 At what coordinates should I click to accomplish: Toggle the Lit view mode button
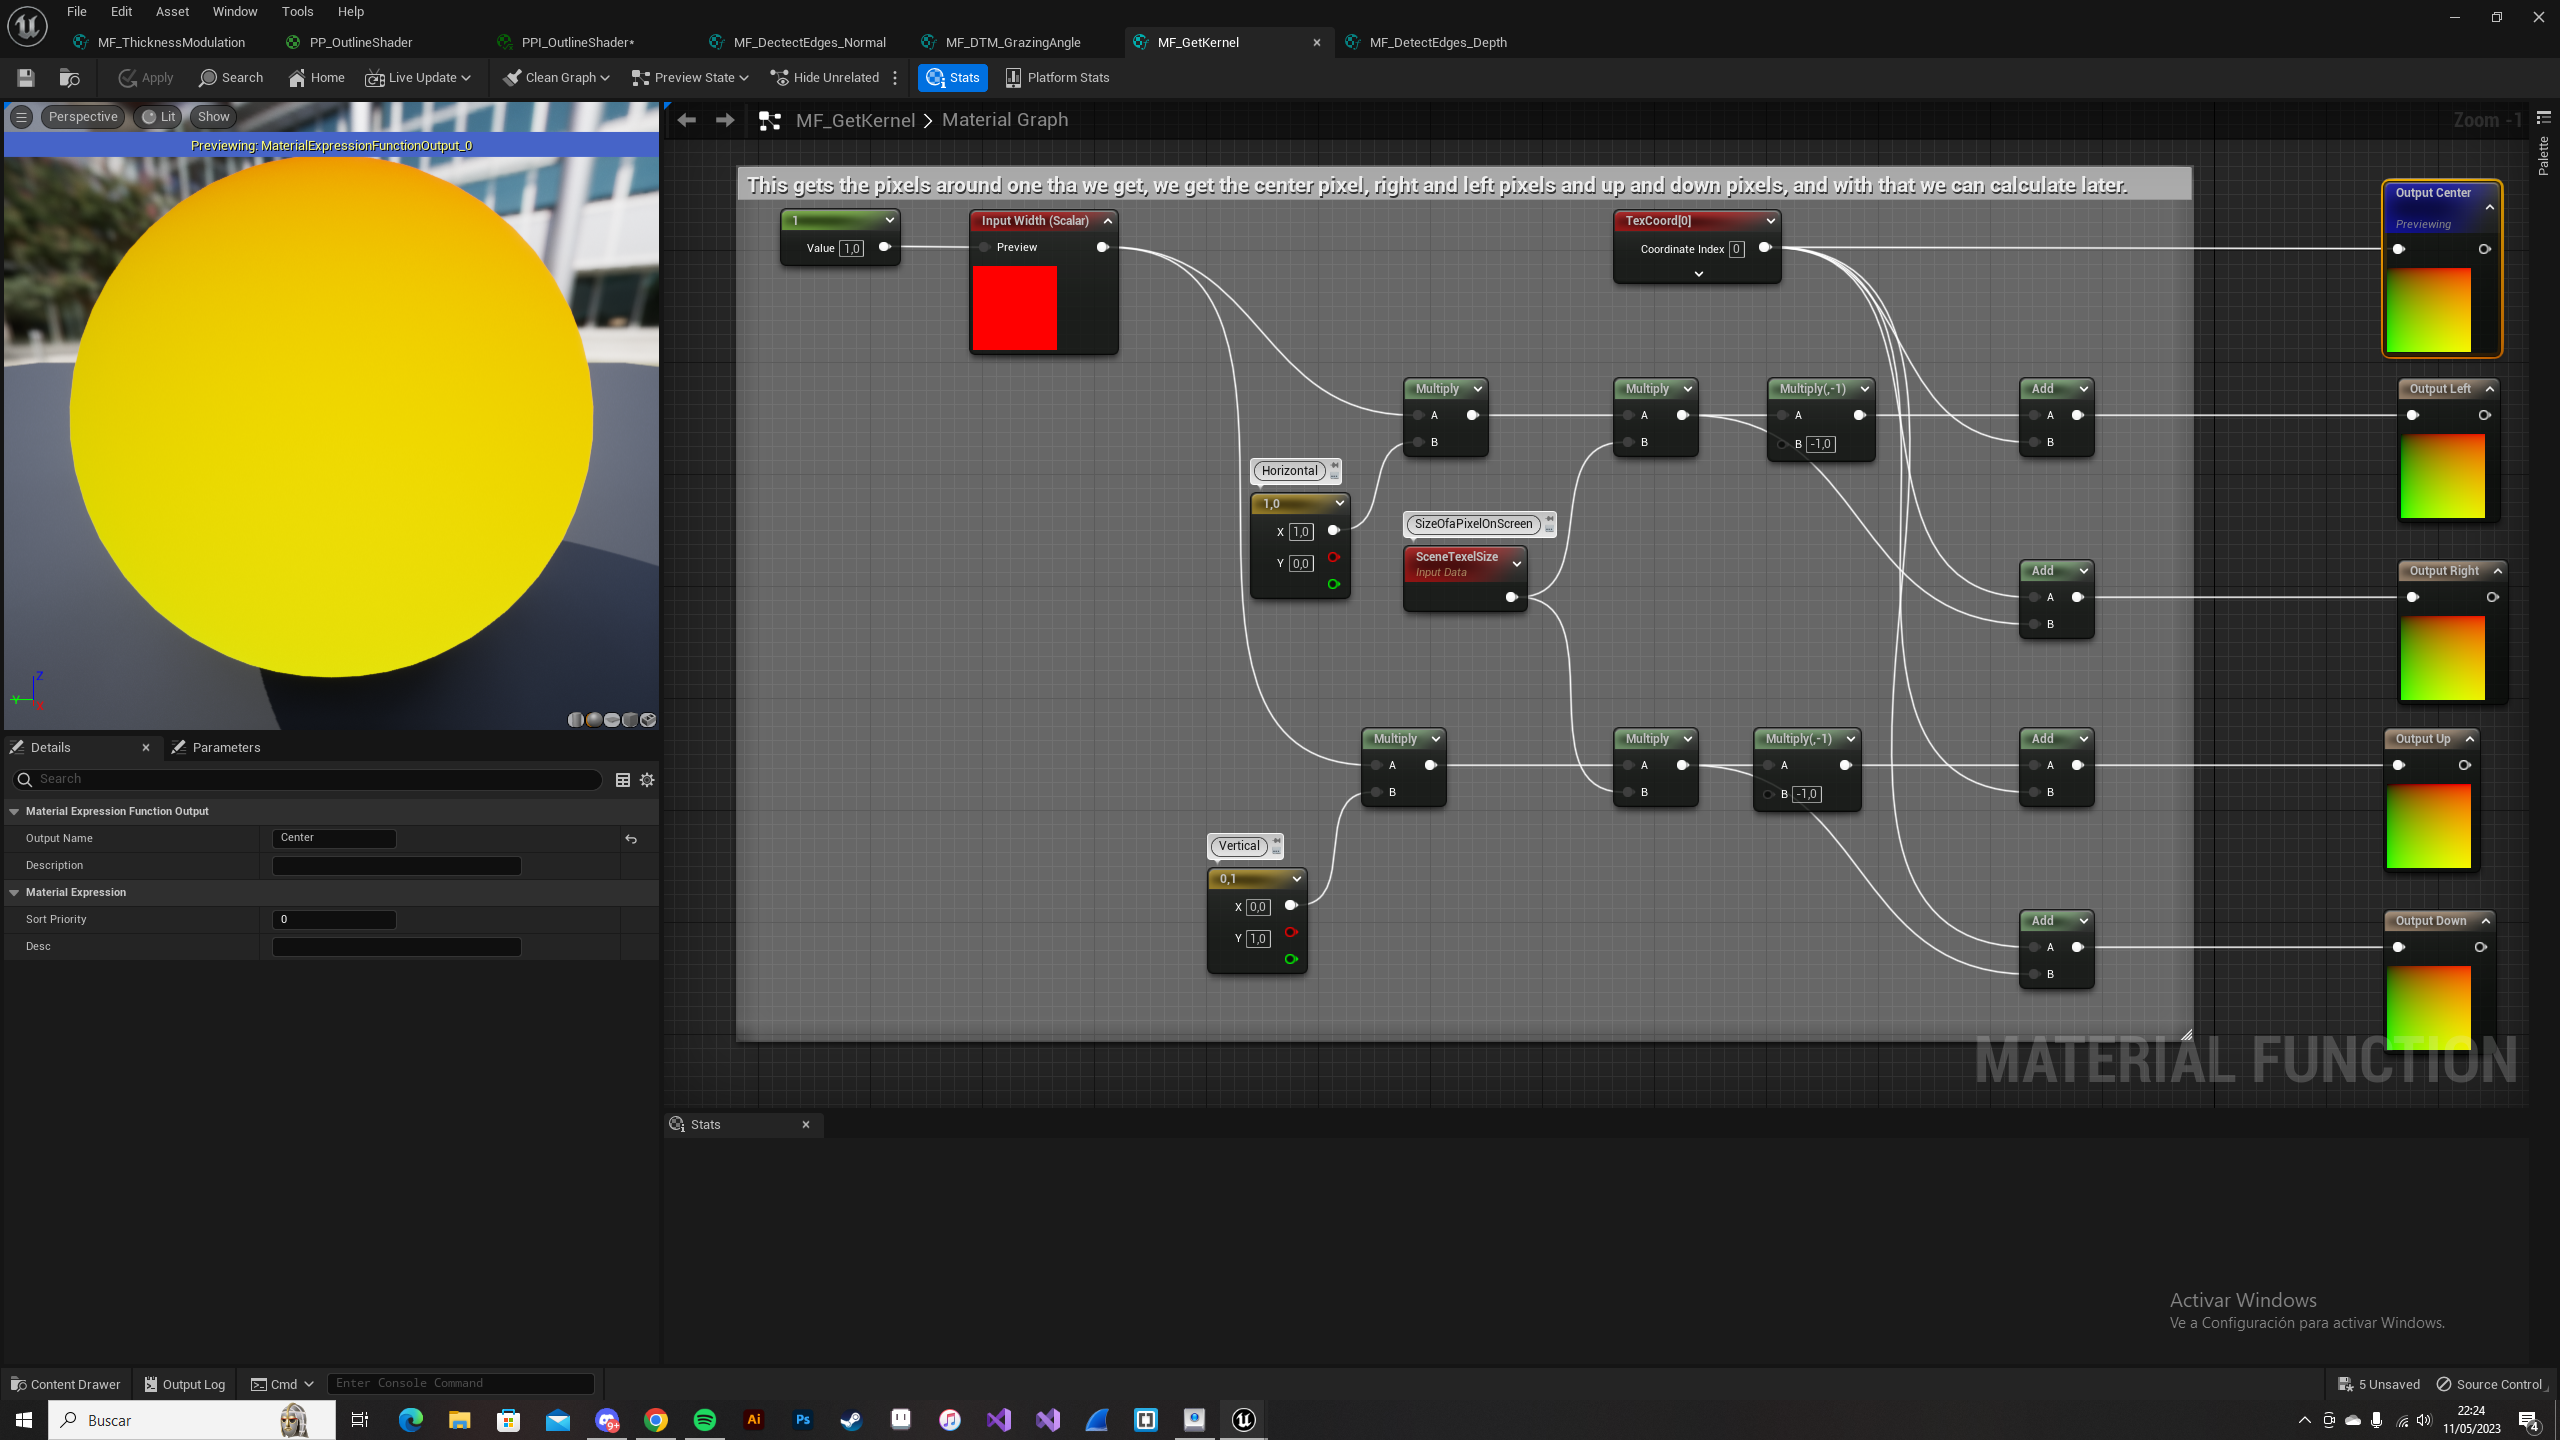(158, 117)
